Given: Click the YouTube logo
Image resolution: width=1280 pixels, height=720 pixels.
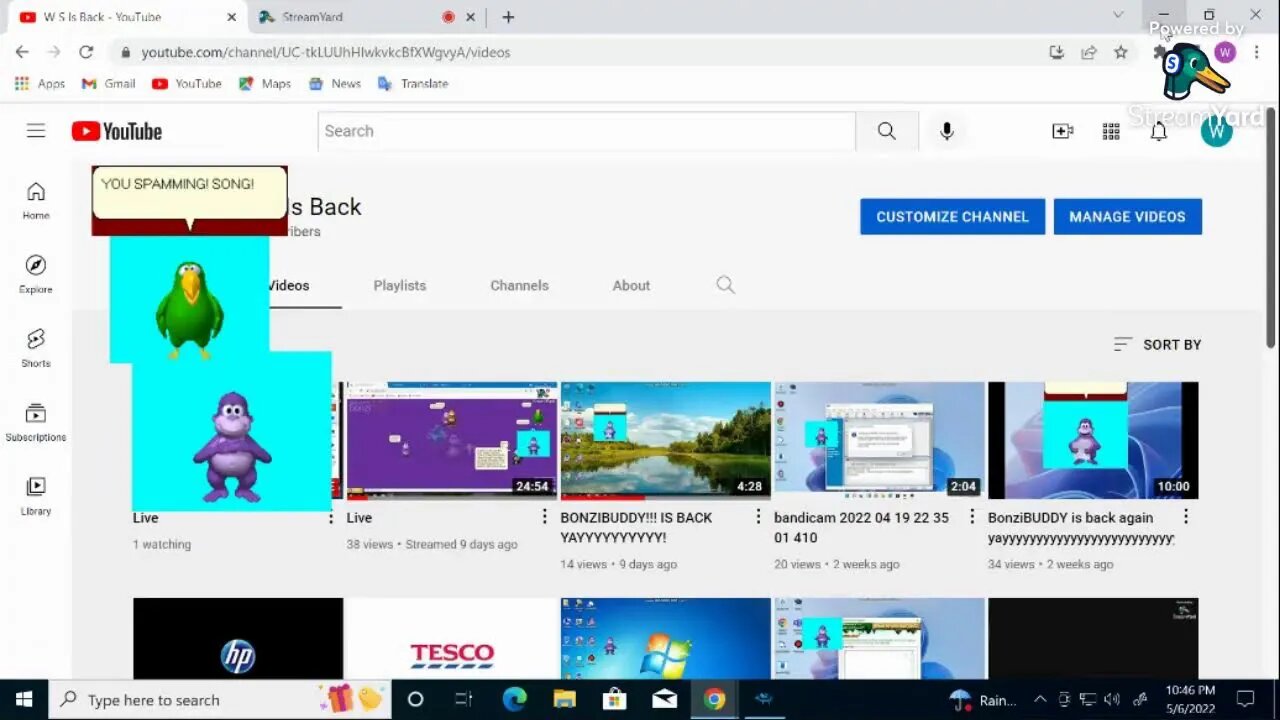Looking at the screenshot, I should click(116, 131).
